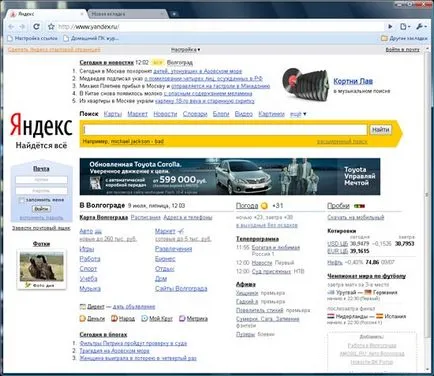This screenshot has height=376, width=434.
Task: Open the расширенный поиск link
Action: click(342, 141)
